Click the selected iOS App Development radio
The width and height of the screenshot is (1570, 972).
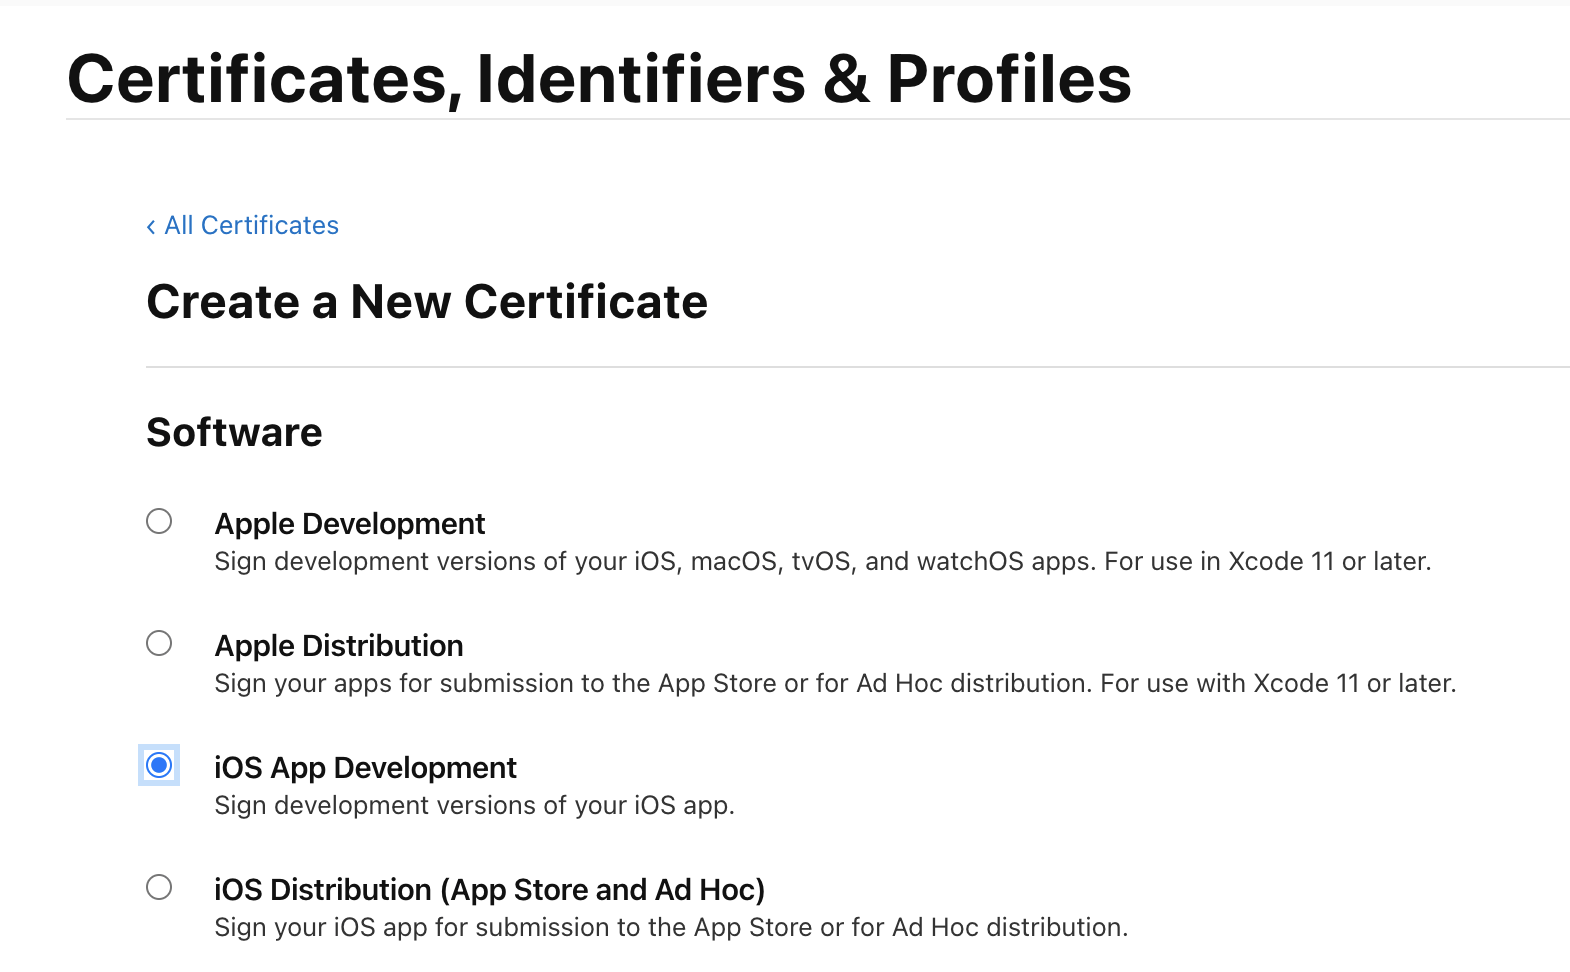tap(159, 765)
